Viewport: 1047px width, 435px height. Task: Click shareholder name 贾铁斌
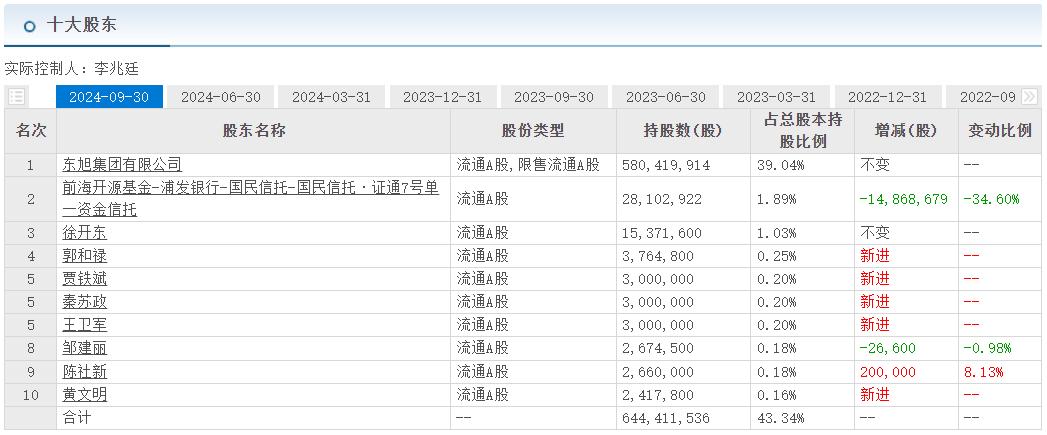84,279
